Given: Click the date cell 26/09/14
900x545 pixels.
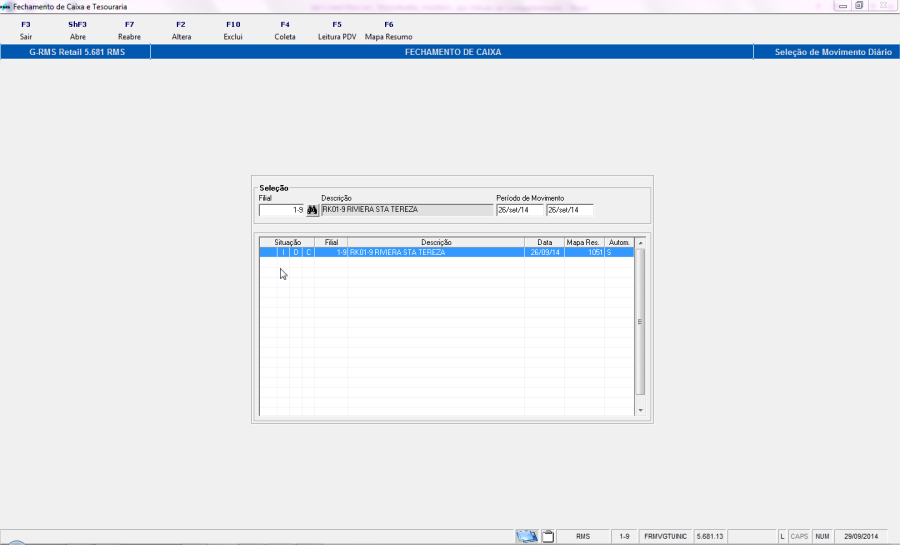Looking at the screenshot, I should pos(544,252).
